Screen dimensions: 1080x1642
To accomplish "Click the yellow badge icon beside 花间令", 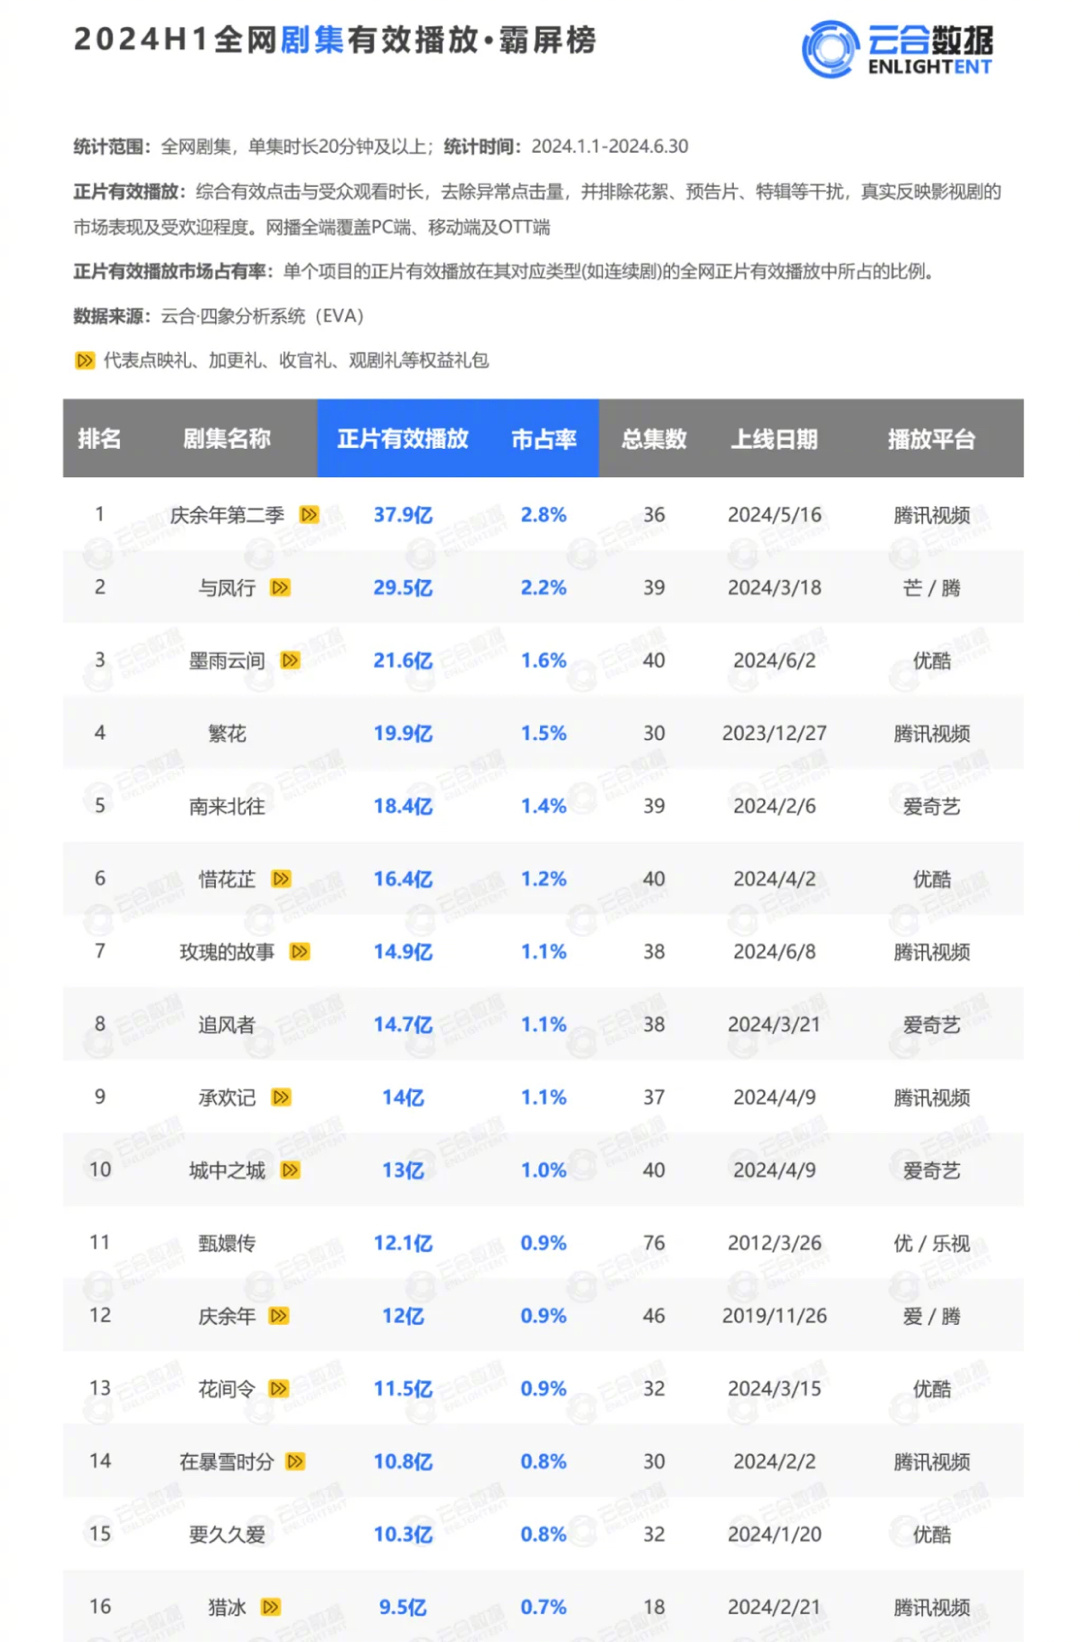I will (279, 1389).
